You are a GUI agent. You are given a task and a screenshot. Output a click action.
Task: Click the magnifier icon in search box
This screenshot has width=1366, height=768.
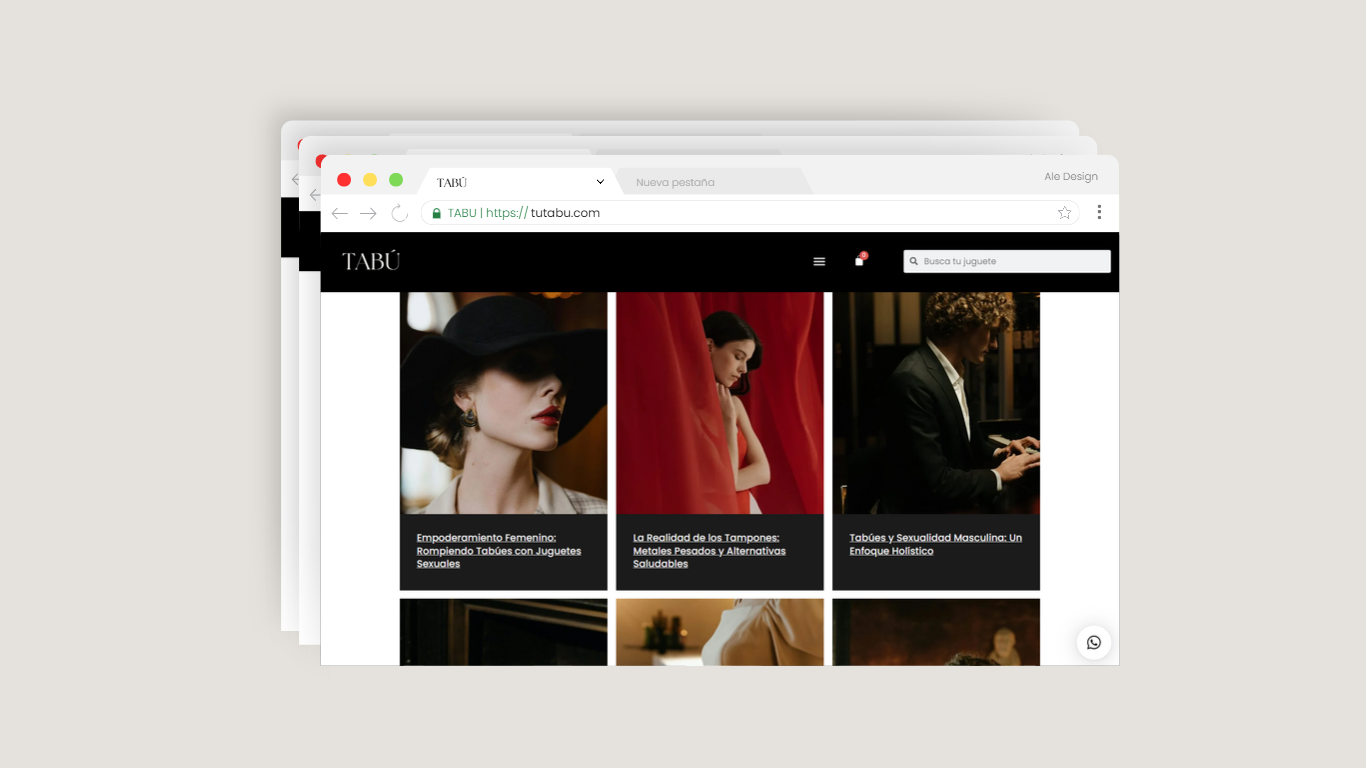914,262
